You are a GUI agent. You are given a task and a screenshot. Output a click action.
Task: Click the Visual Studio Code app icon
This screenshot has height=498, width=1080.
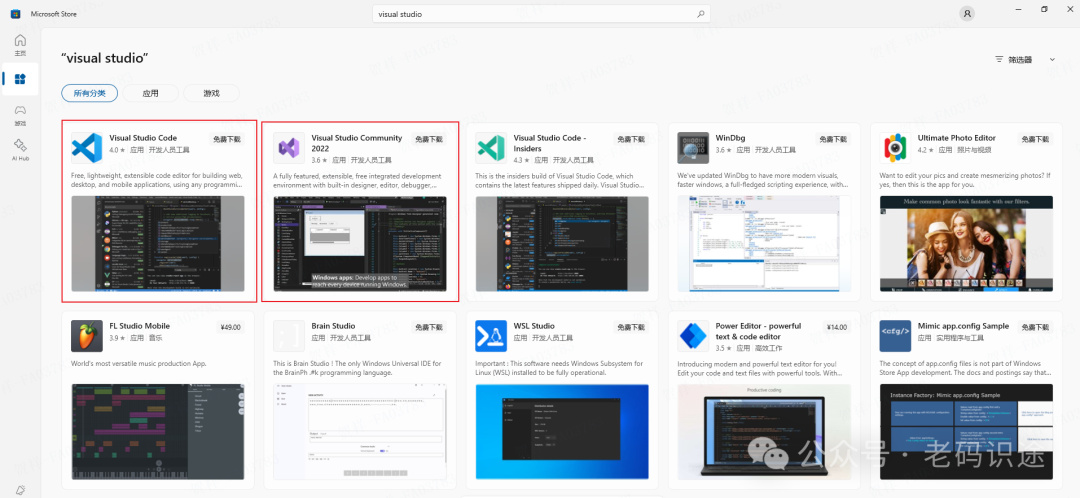(87, 148)
